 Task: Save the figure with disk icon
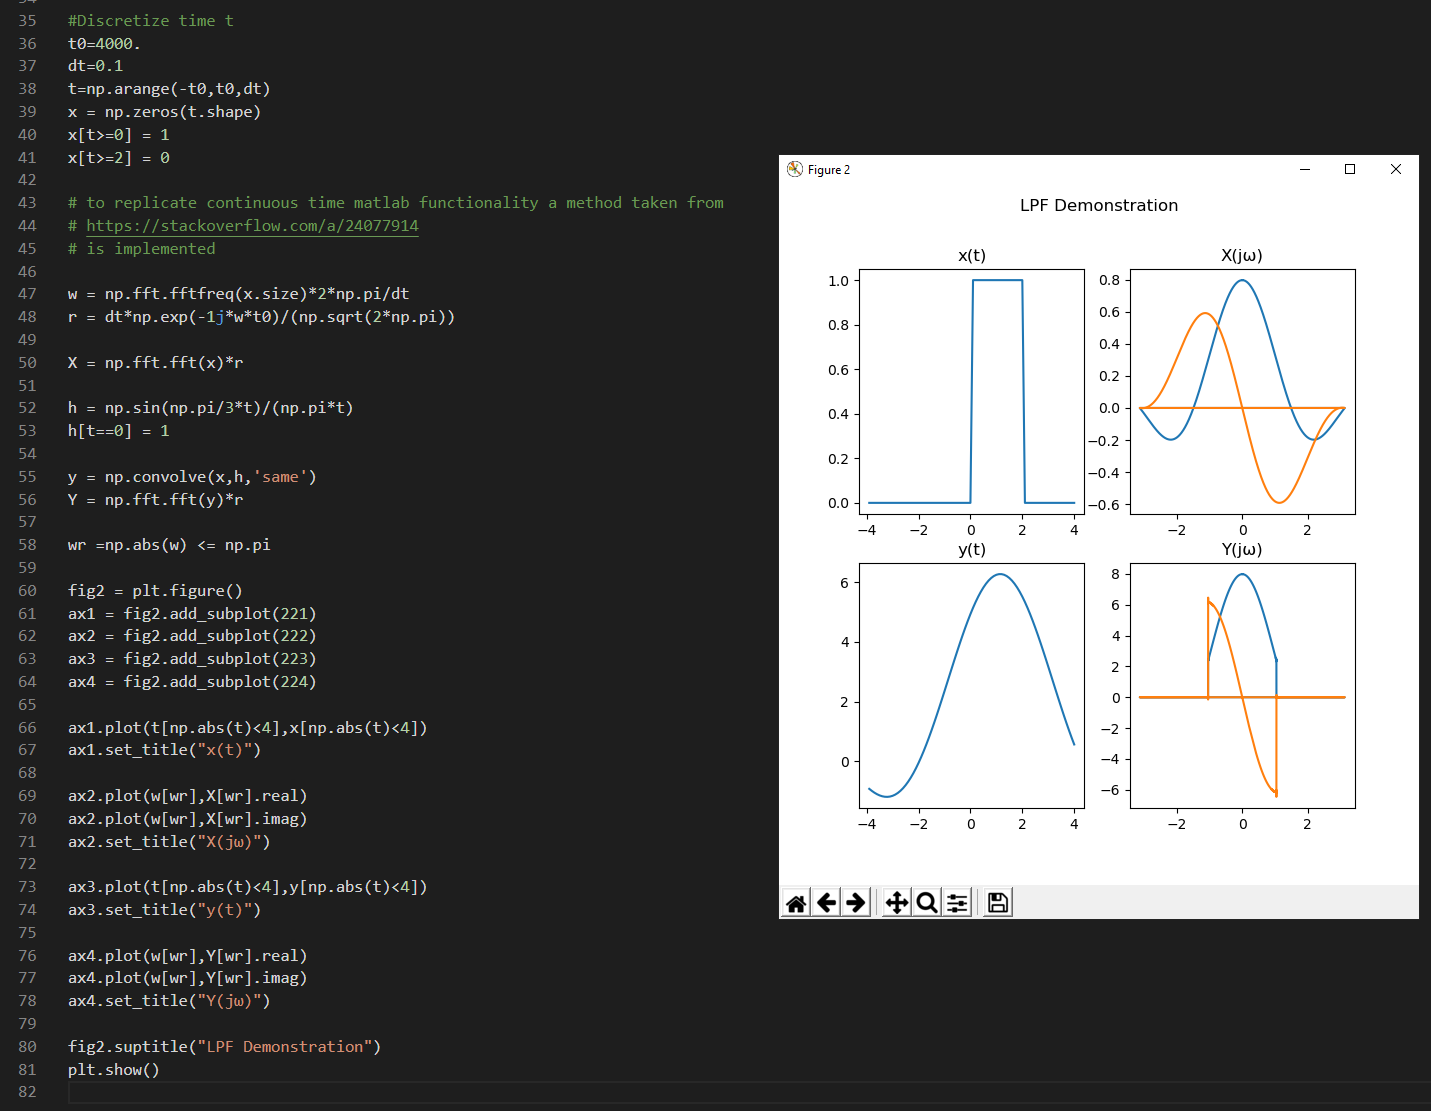[998, 903]
